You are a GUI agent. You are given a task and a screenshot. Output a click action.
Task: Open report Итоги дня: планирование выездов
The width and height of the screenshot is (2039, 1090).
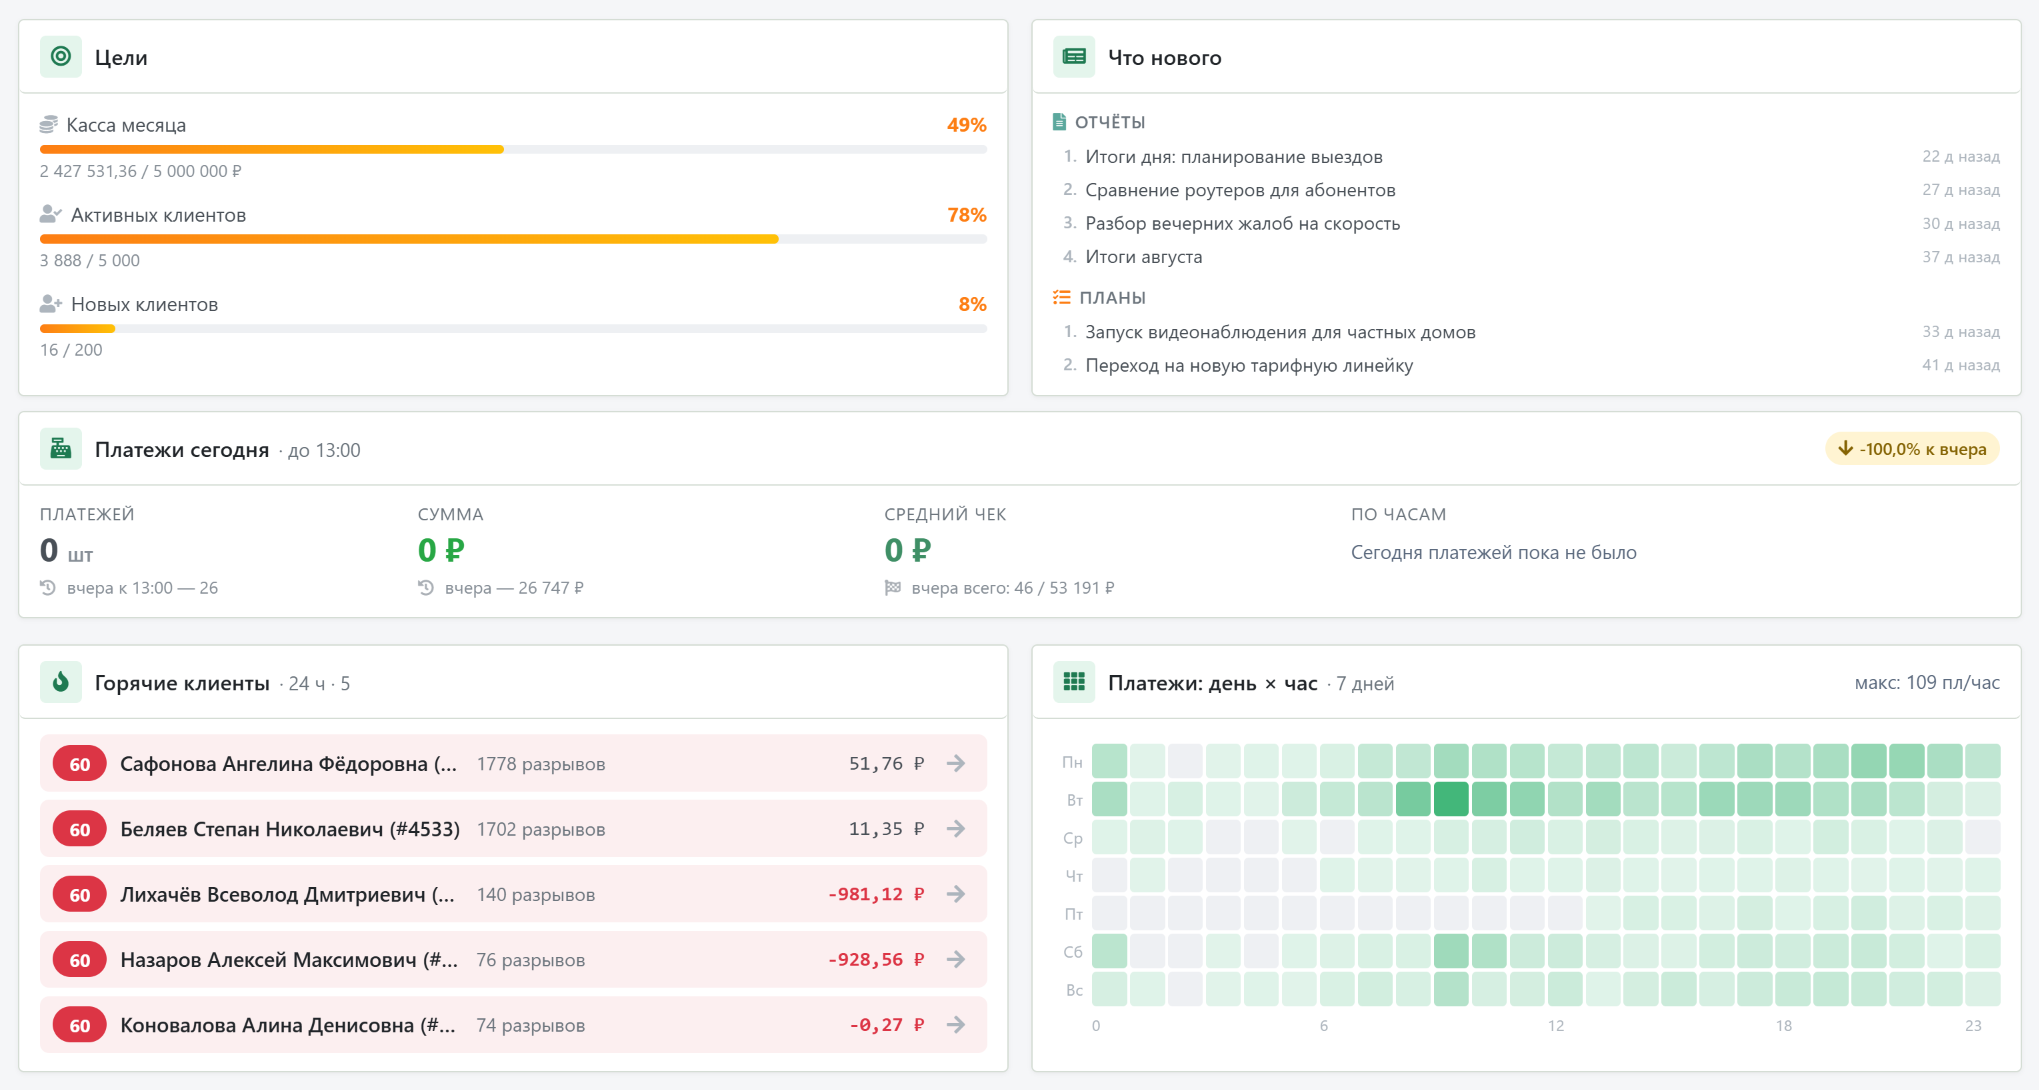tap(1234, 156)
